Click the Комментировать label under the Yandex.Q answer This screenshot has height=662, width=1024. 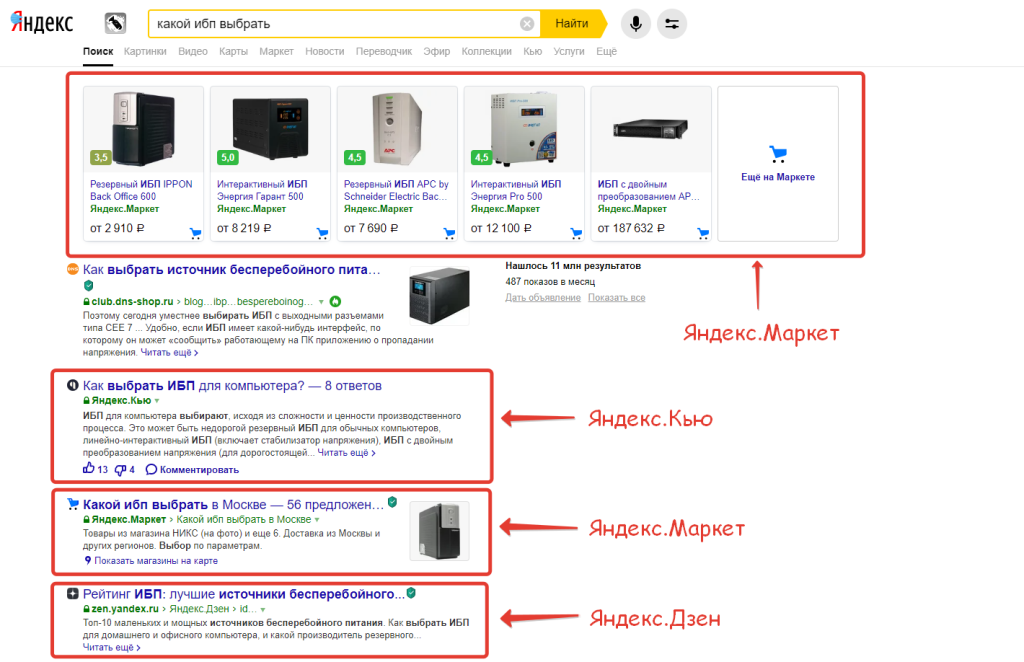[x=199, y=470]
